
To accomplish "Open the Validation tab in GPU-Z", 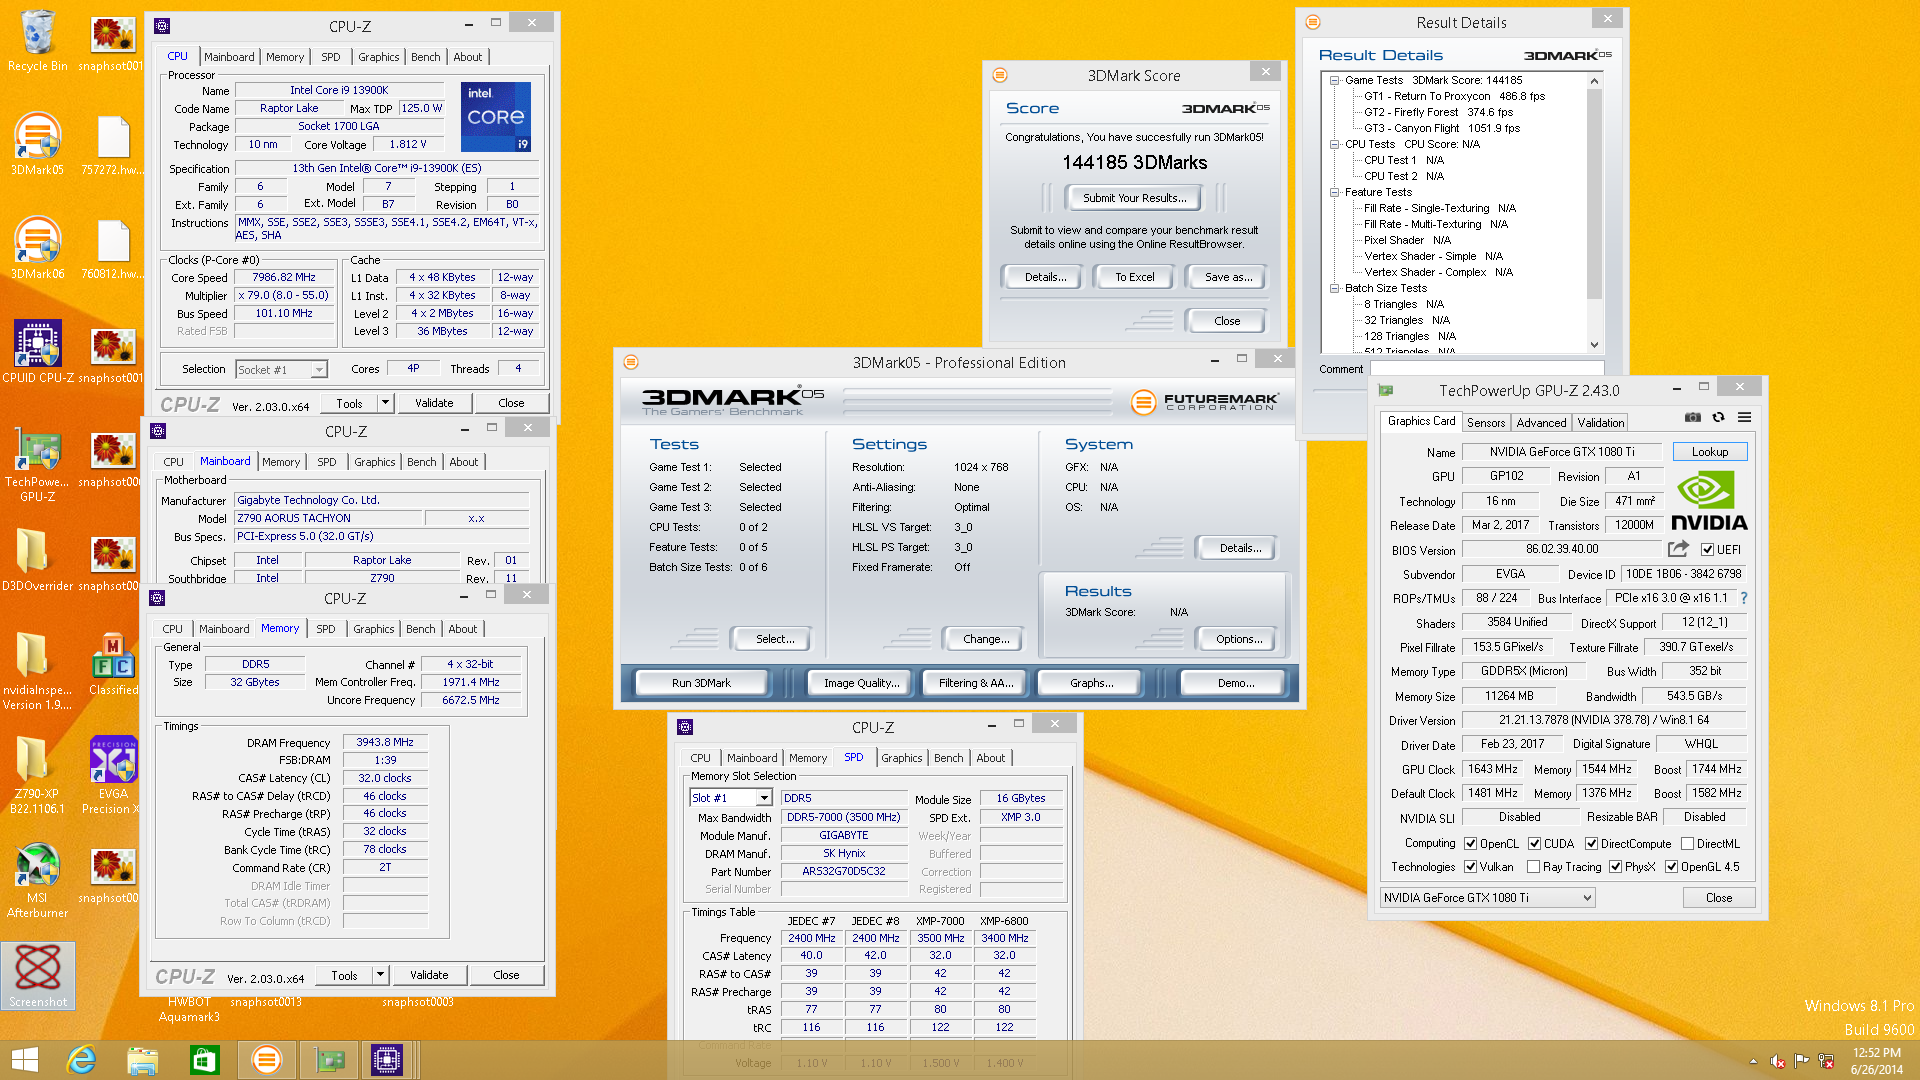I will point(1601,423).
